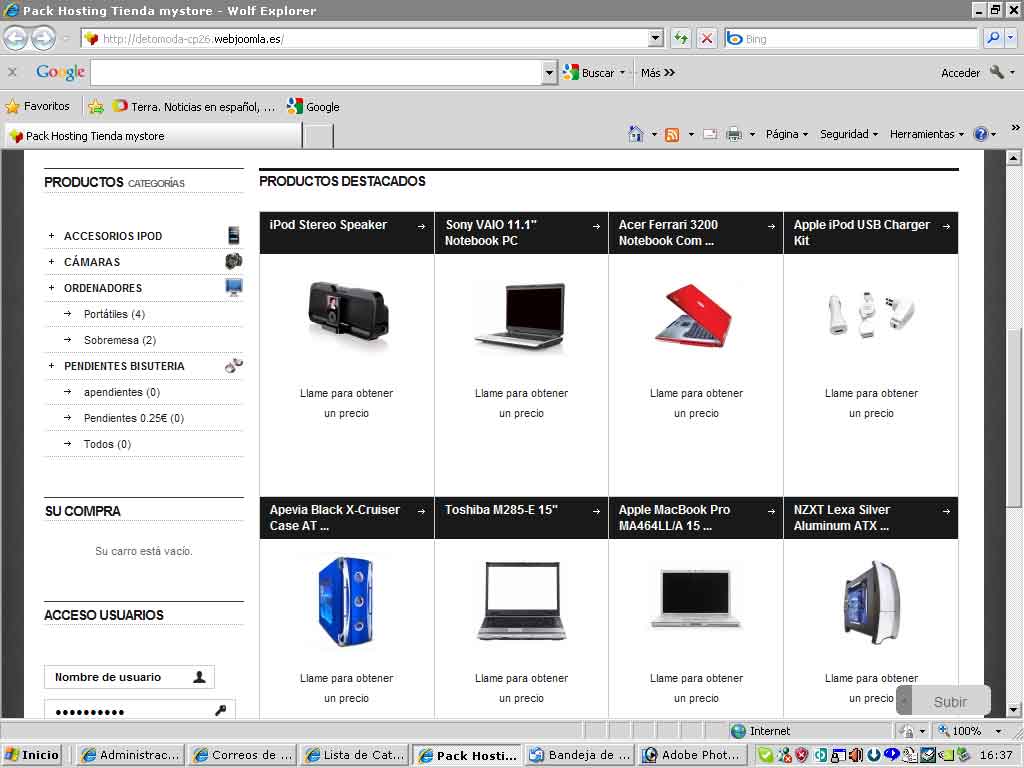Click the Ordenadores category monitor icon
This screenshot has height=768, width=1024.
click(x=234, y=287)
